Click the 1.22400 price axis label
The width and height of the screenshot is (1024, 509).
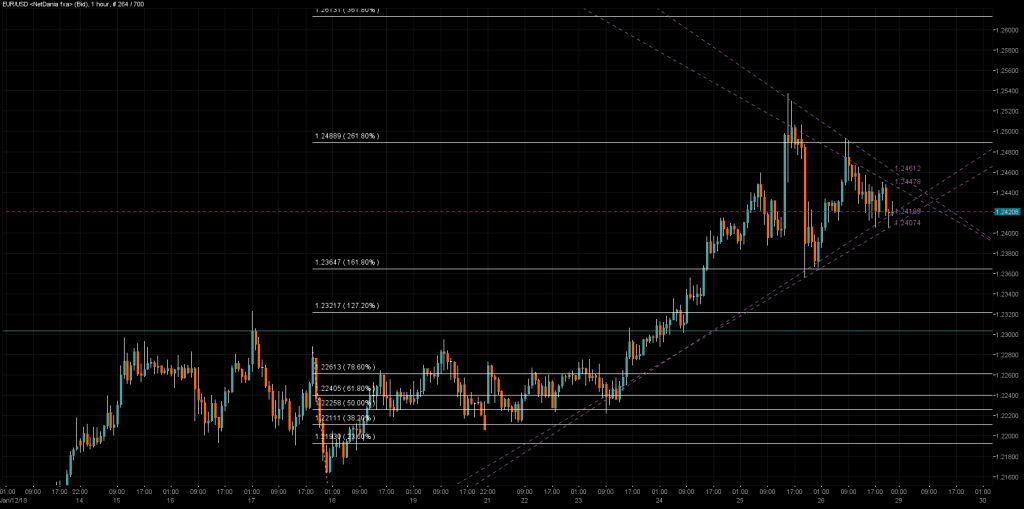coord(1006,395)
